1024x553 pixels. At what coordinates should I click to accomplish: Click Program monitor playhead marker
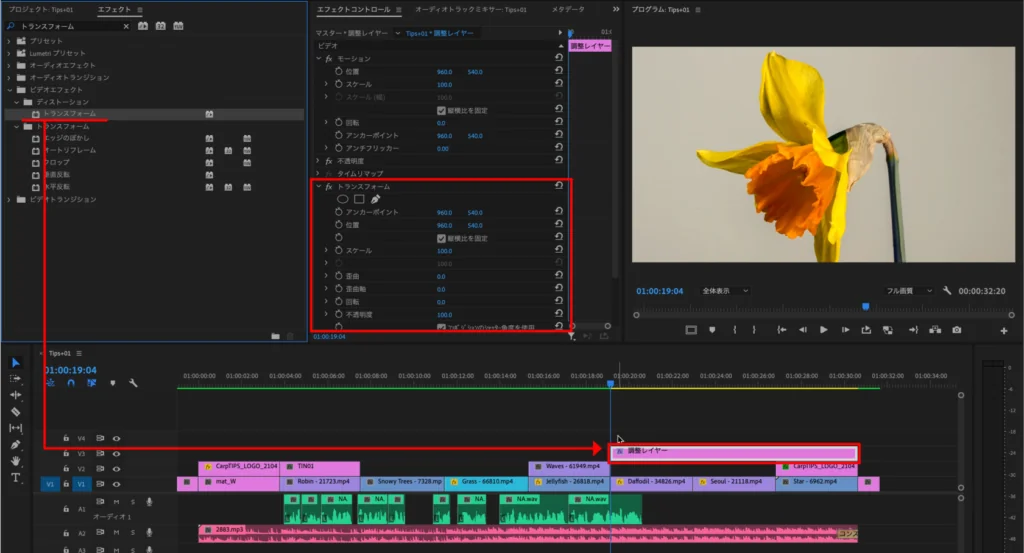point(865,306)
